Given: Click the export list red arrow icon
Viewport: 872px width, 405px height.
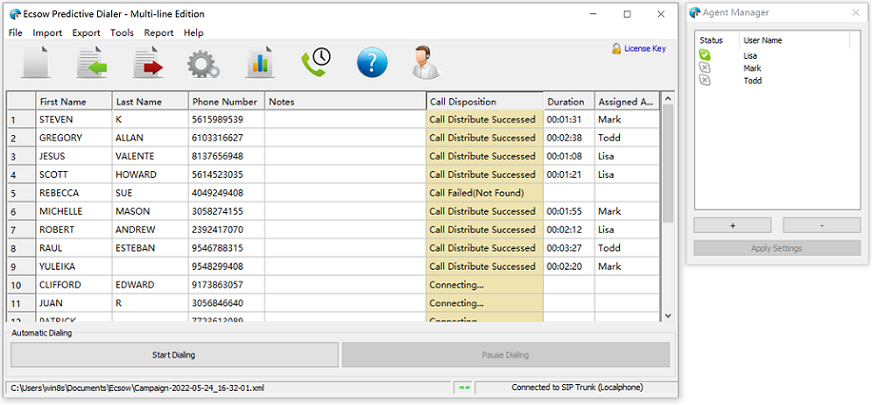Looking at the screenshot, I should pyautogui.click(x=147, y=62).
